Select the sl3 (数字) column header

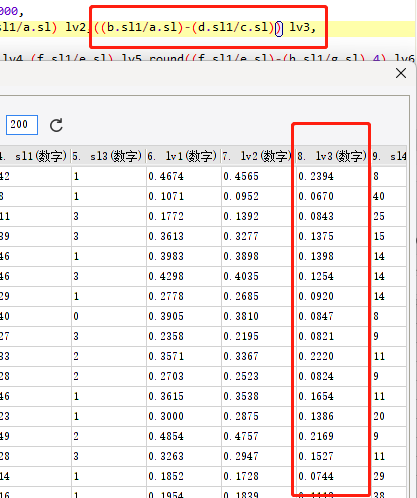click(x=108, y=156)
